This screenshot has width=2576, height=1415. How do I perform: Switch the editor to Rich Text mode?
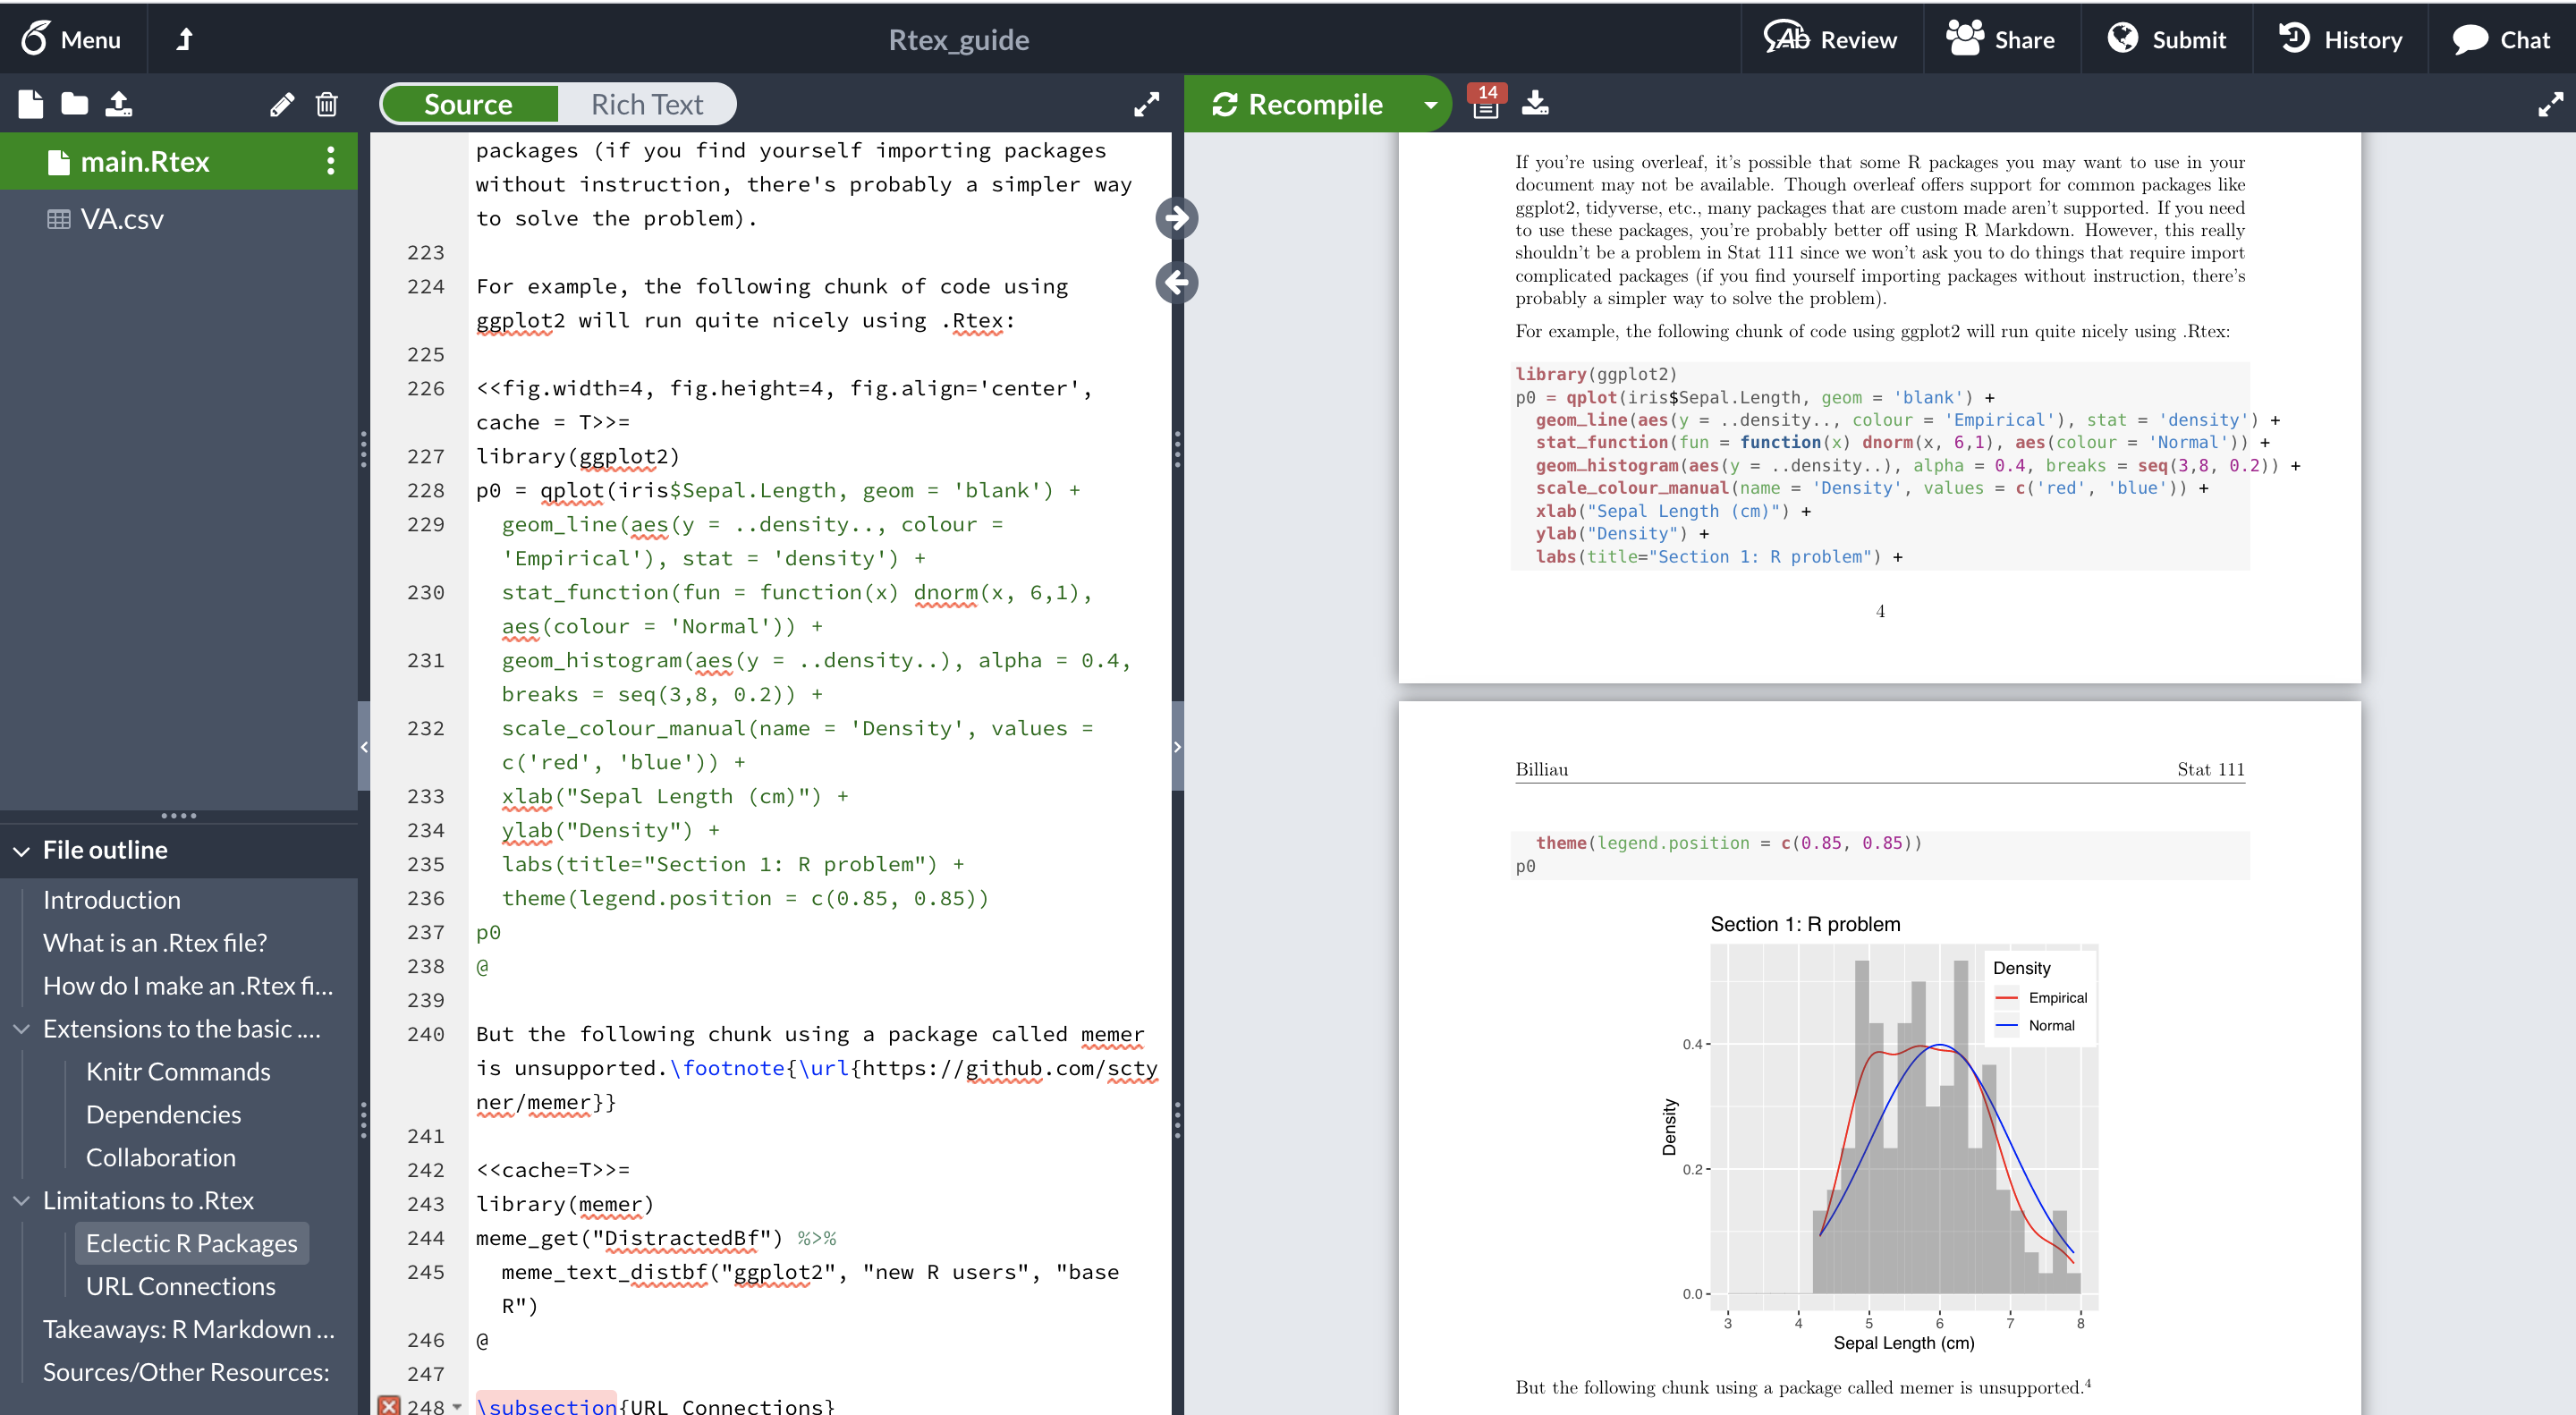tap(646, 103)
